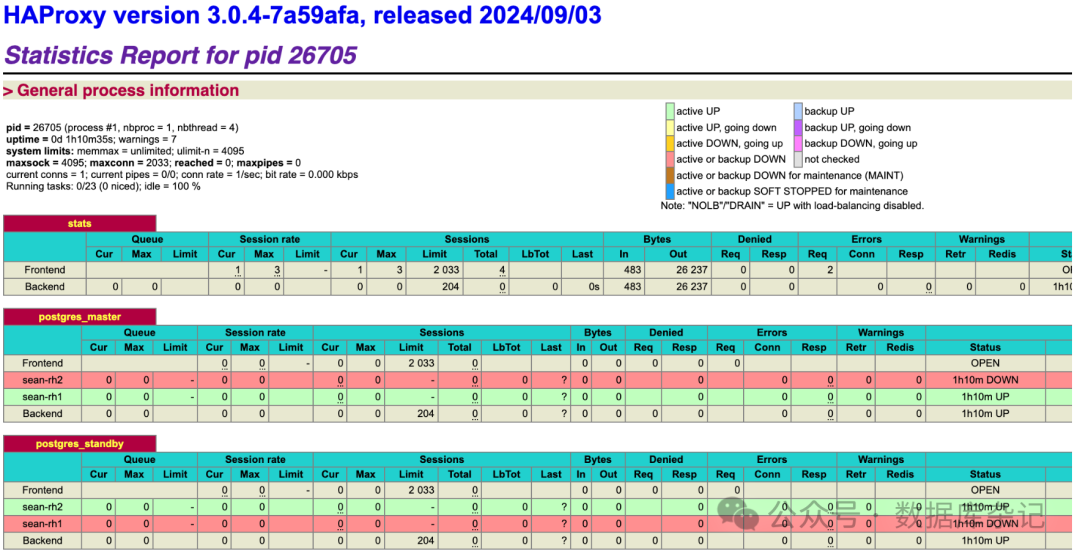Click 'Statistics Report for pid 26705' heading

[x=180, y=55]
